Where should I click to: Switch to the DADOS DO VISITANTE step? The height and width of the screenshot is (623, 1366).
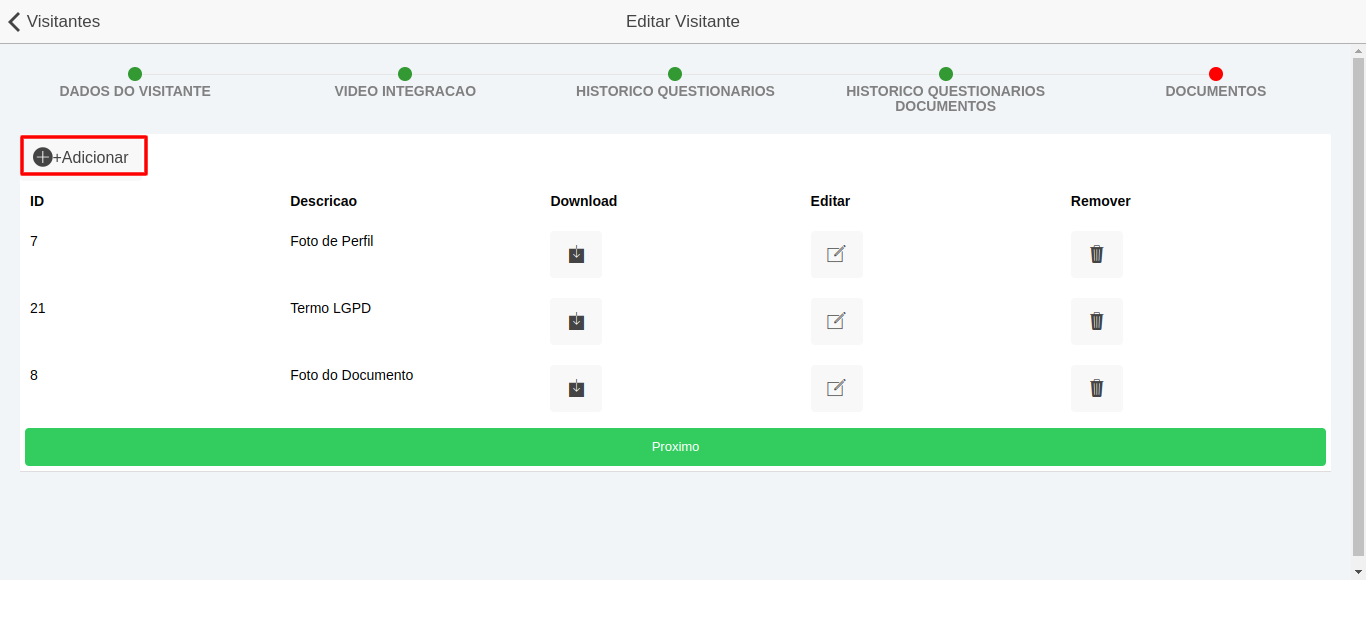tap(135, 90)
